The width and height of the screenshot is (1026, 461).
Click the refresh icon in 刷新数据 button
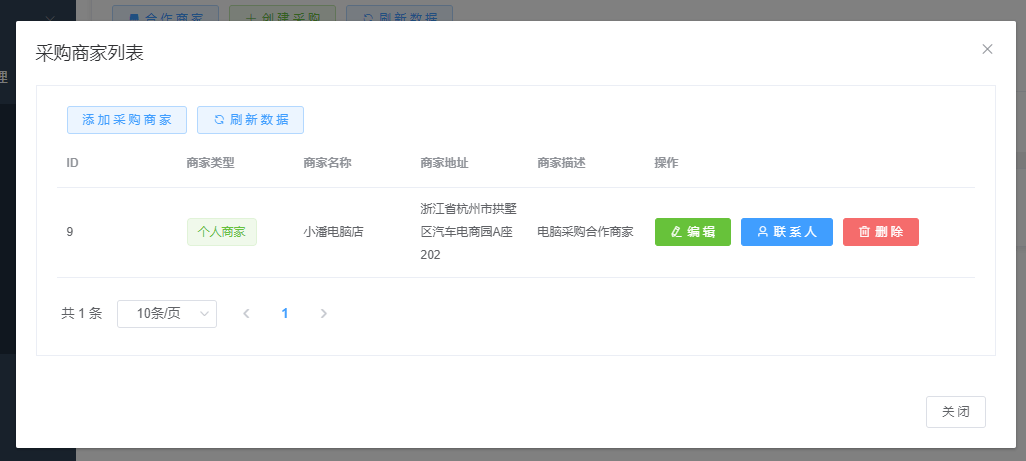click(x=219, y=120)
